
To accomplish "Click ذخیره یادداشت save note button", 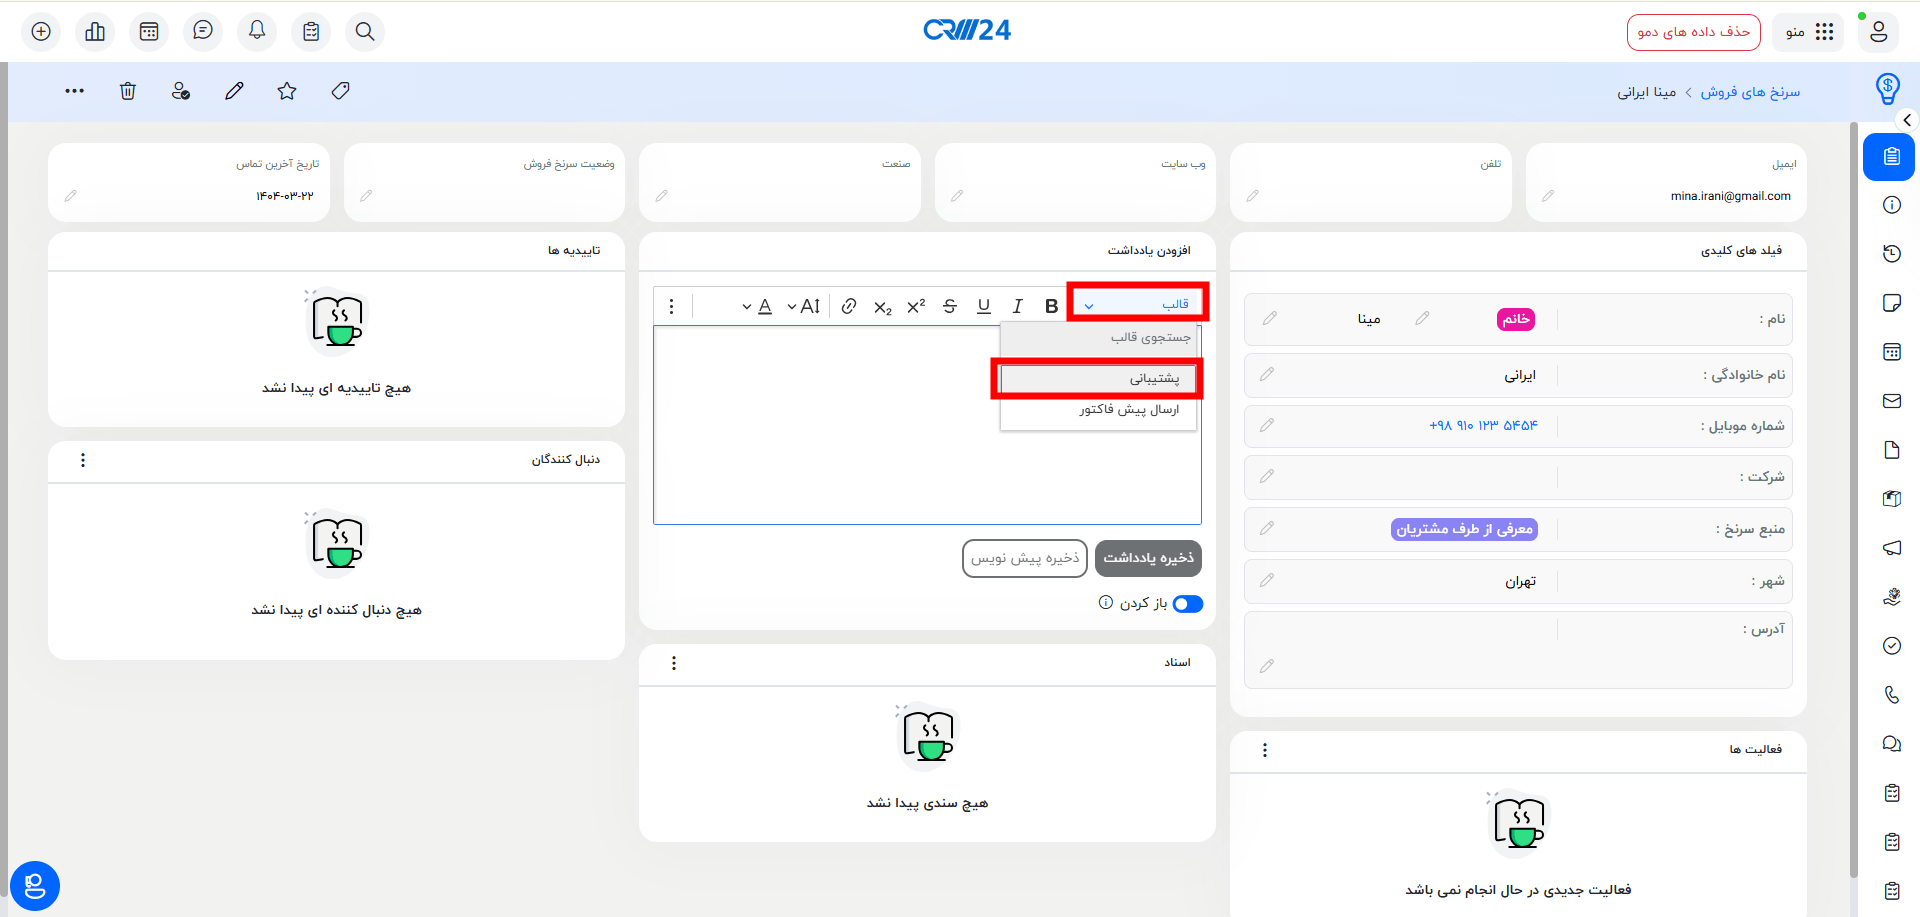I will tap(1148, 558).
